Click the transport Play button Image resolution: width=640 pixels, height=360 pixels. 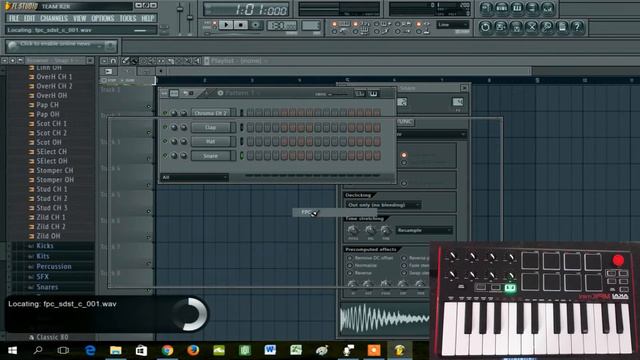[x=225, y=25]
